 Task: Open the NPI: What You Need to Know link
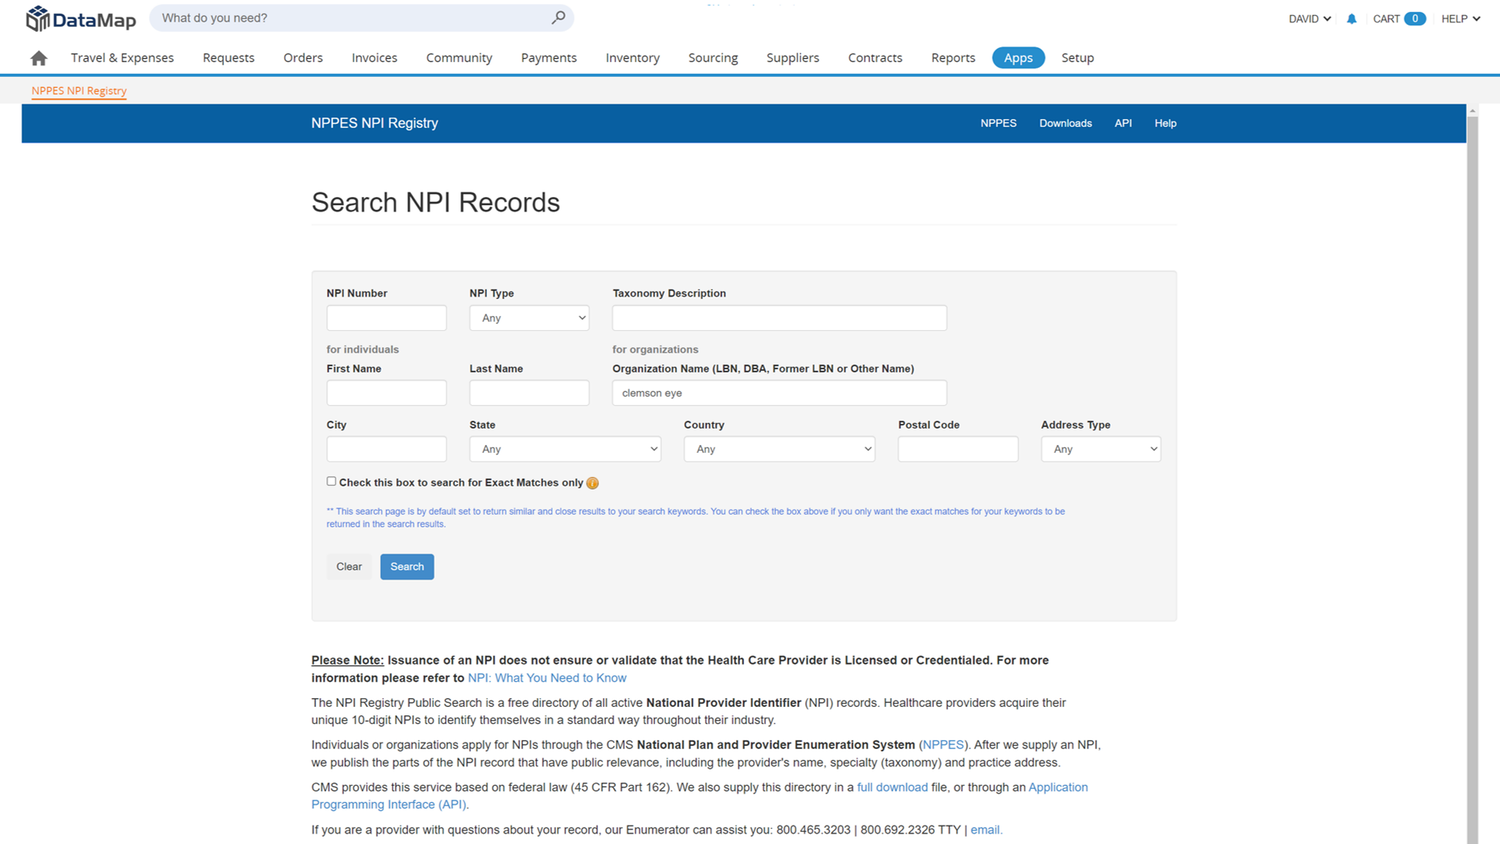547,677
